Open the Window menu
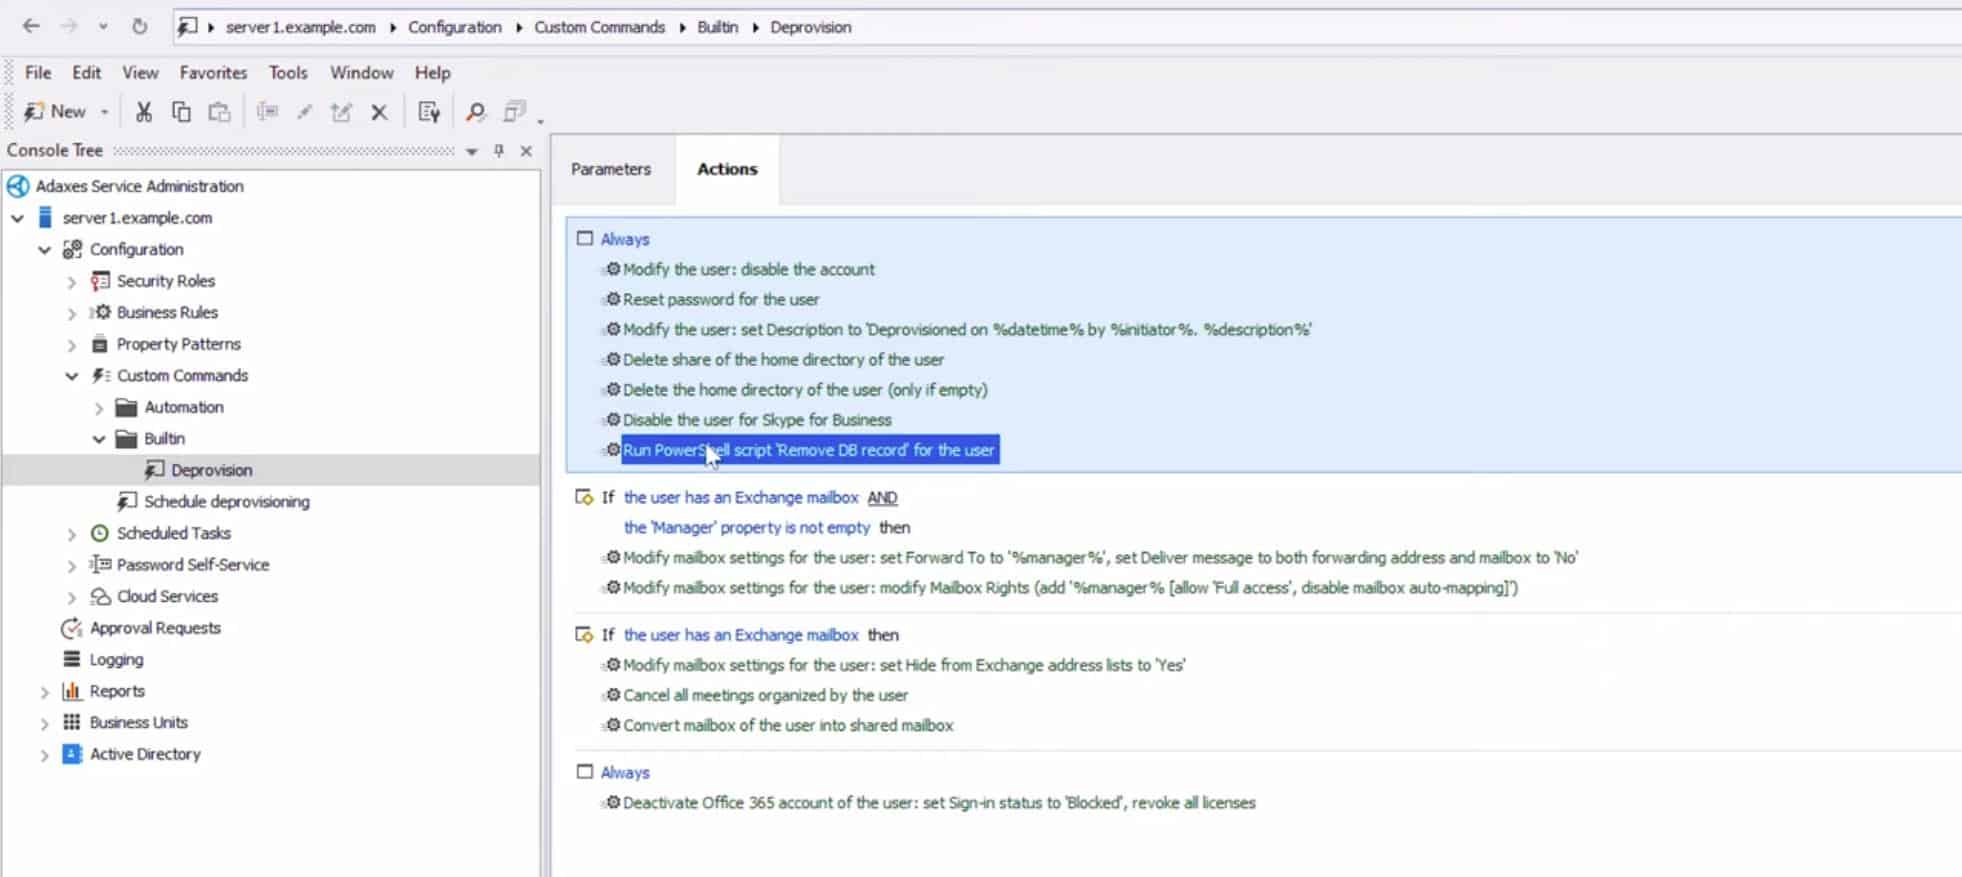Viewport: 1962px width, 877px height. tap(362, 73)
